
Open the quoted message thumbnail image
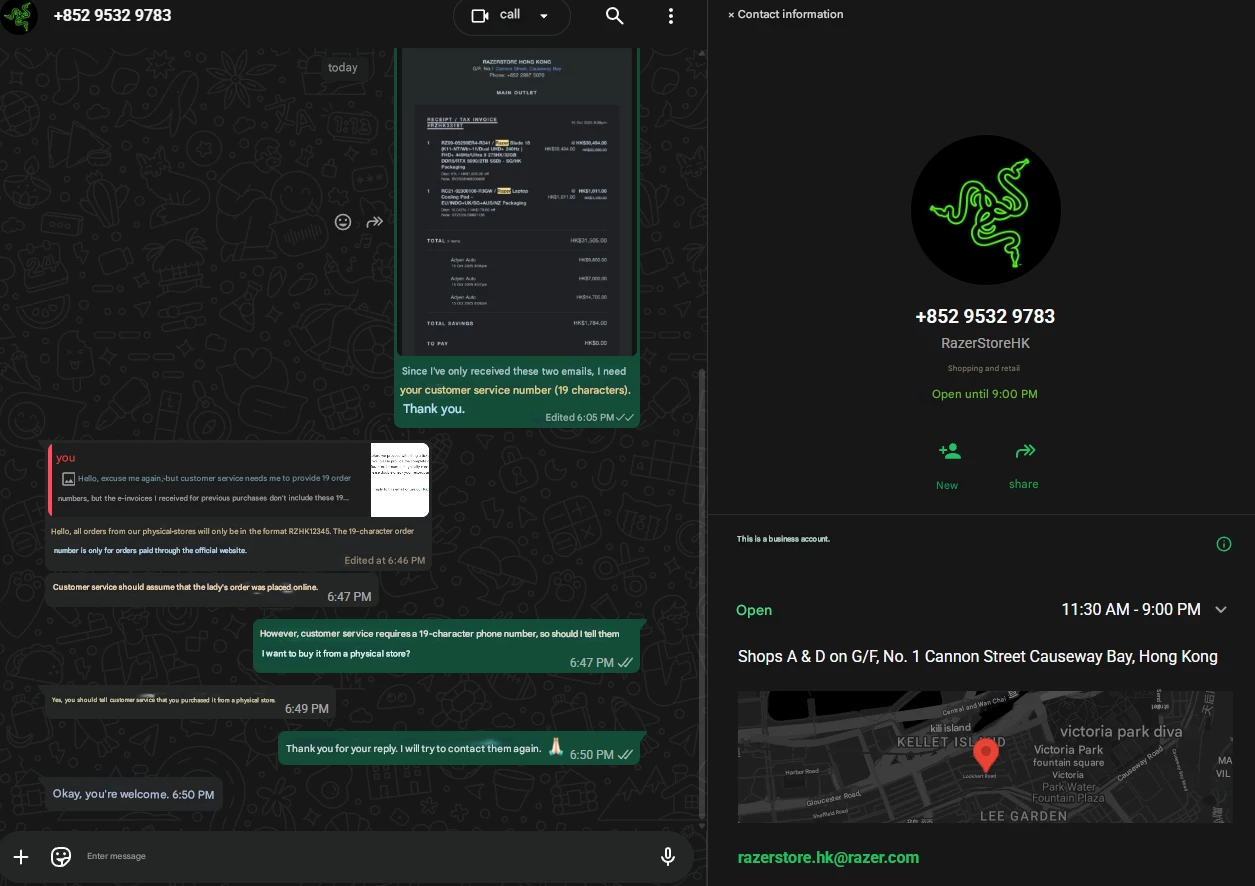400,480
